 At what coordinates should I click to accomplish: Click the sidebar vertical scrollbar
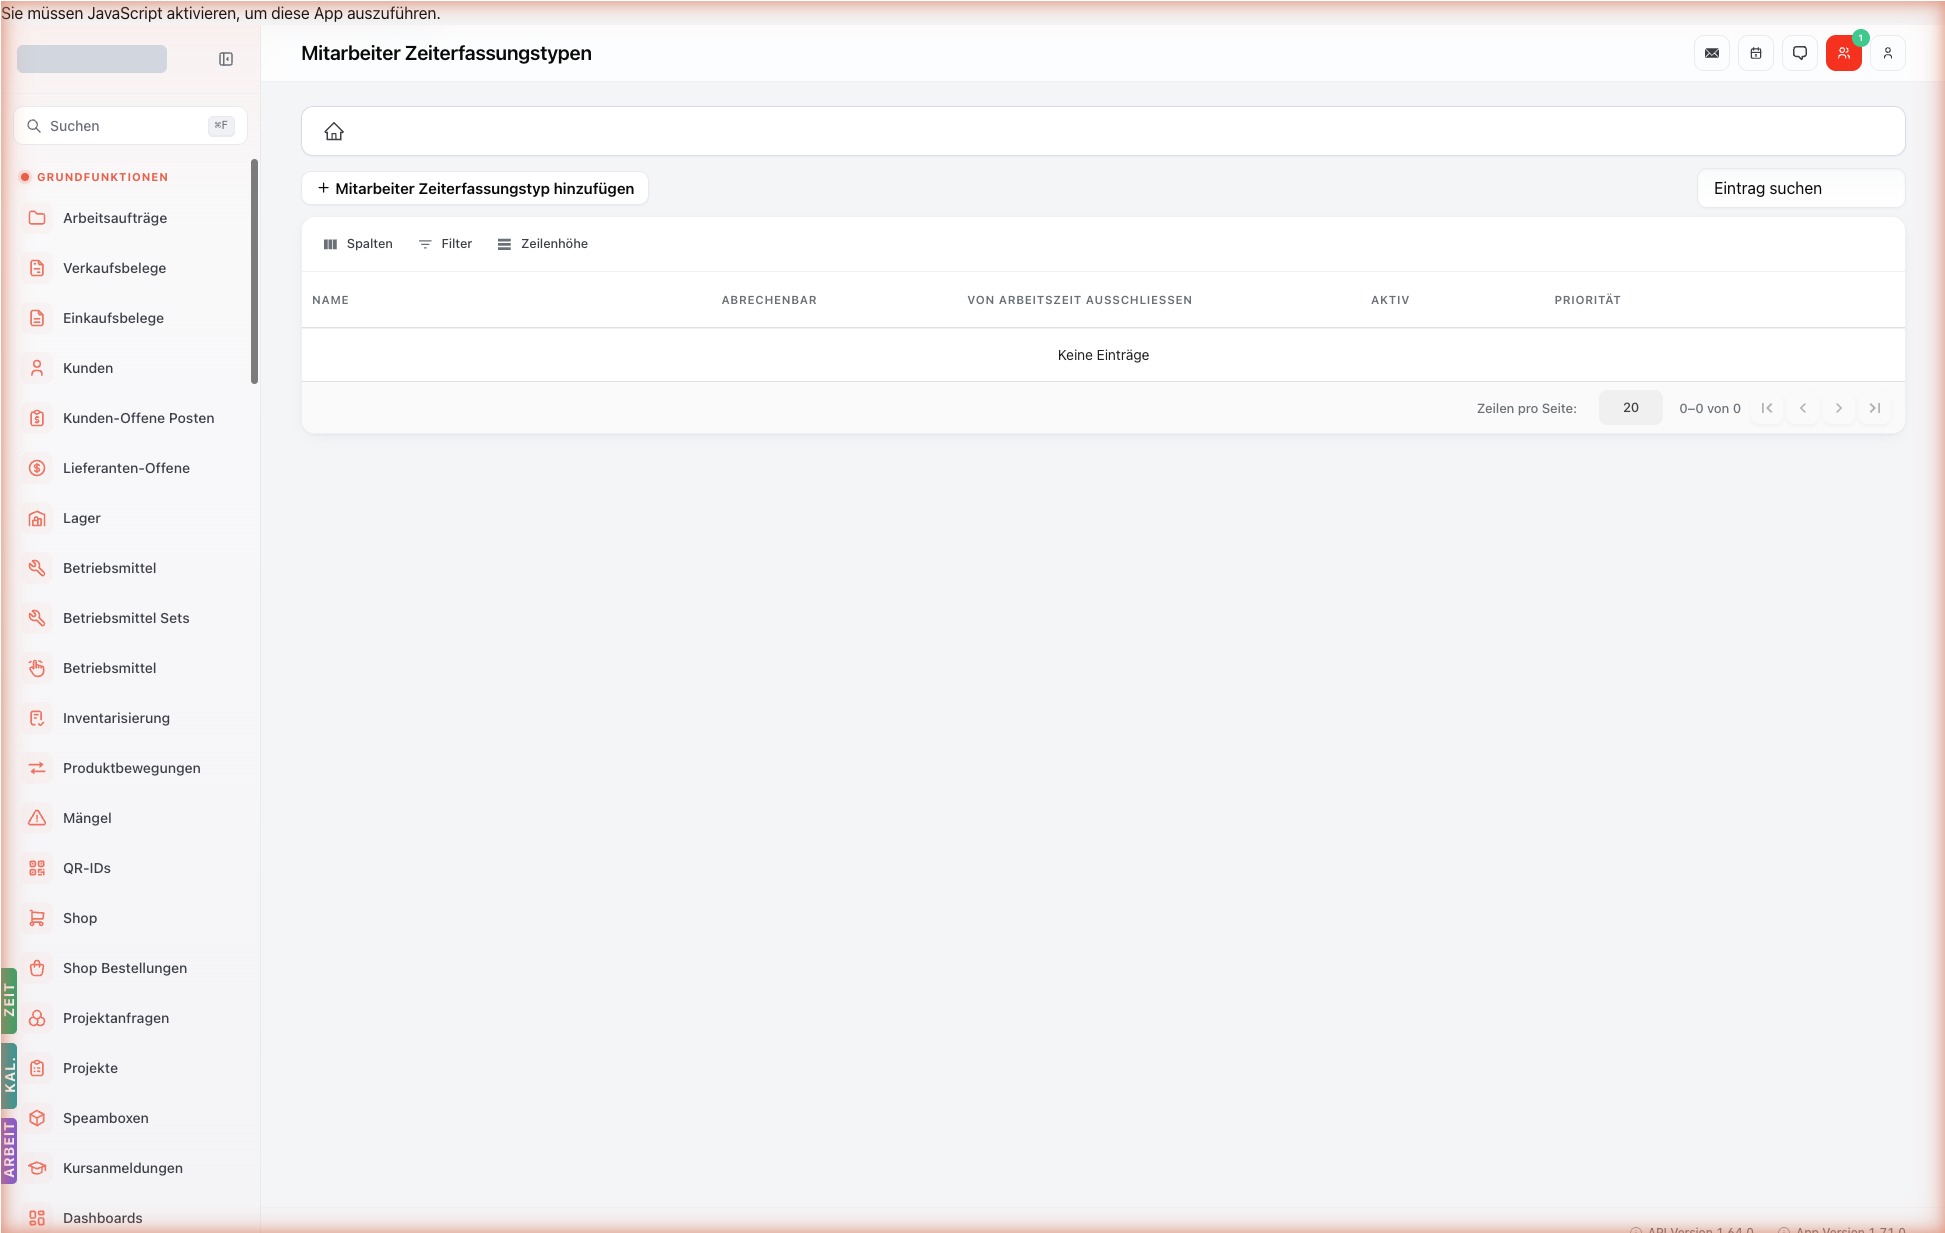pyautogui.click(x=254, y=270)
